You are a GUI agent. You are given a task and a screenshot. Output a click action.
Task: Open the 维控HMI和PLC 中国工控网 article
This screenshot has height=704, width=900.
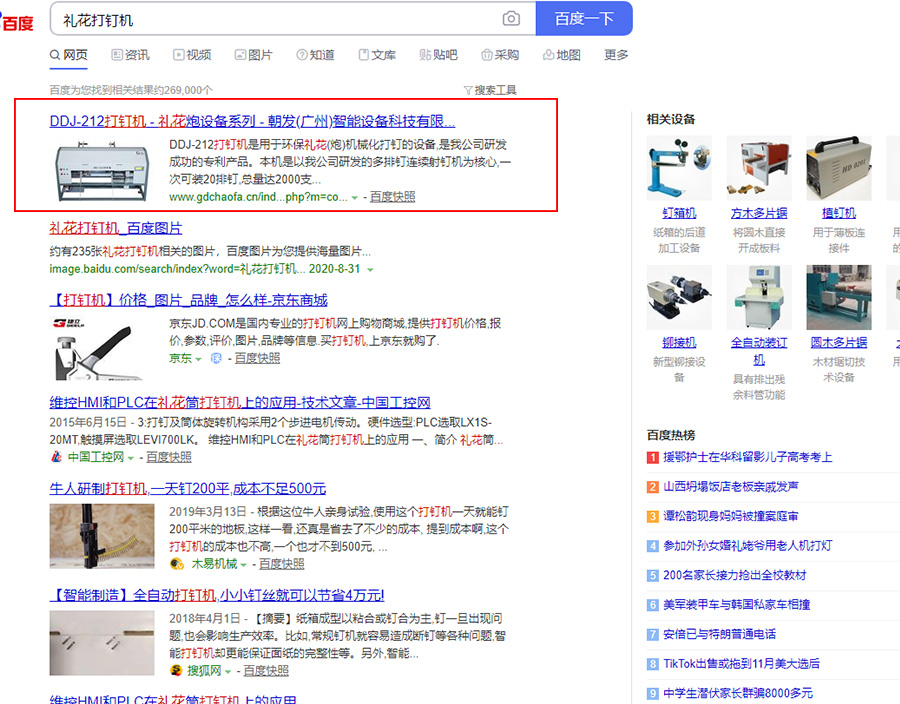tap(240, 402)
